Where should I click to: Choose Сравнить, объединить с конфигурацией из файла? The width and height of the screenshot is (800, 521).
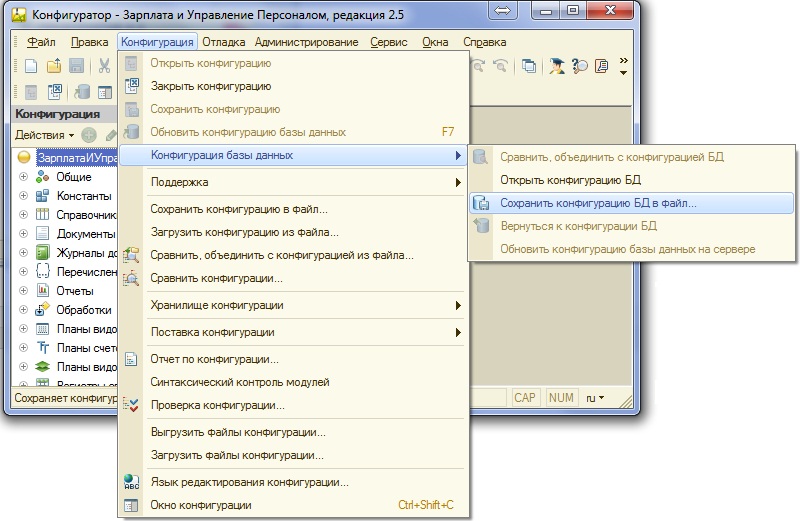click(293, 255)
